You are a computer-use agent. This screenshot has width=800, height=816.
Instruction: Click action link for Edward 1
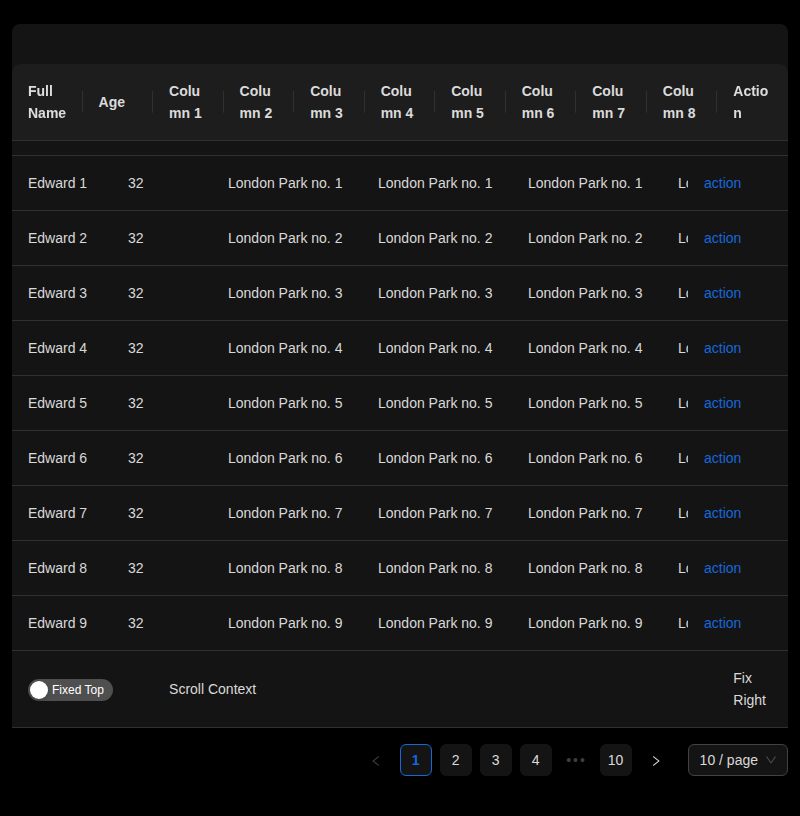coord(722,183)
